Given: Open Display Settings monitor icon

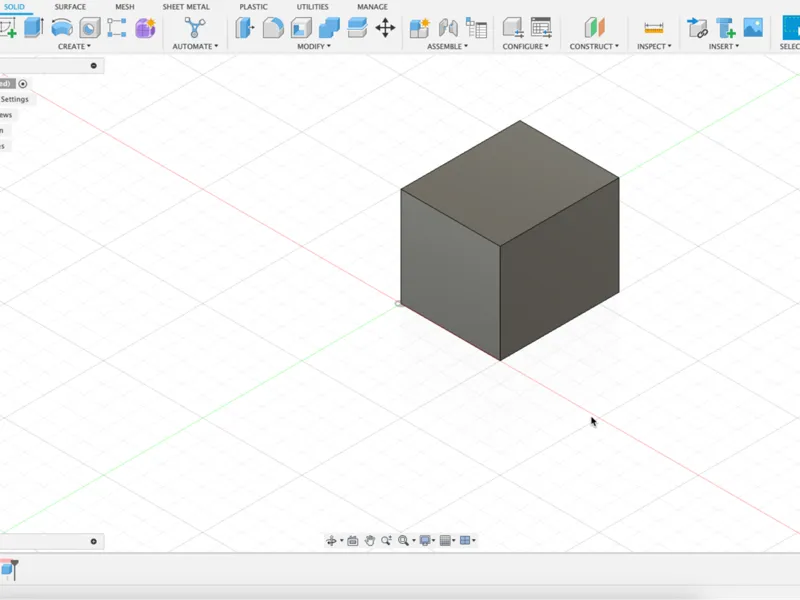Looking at the screenshot, I should pos(424,540).
